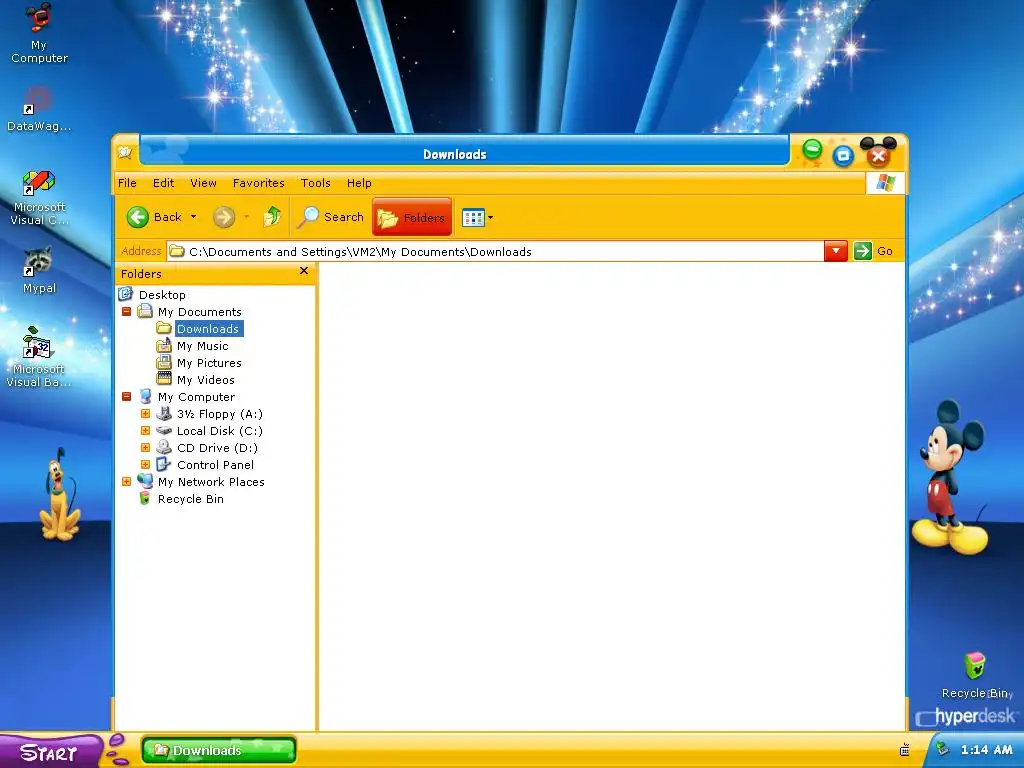1024x768 pixels.
Task: Select 3½ Floppy (A:) in tree
Action: coord(219,413)
